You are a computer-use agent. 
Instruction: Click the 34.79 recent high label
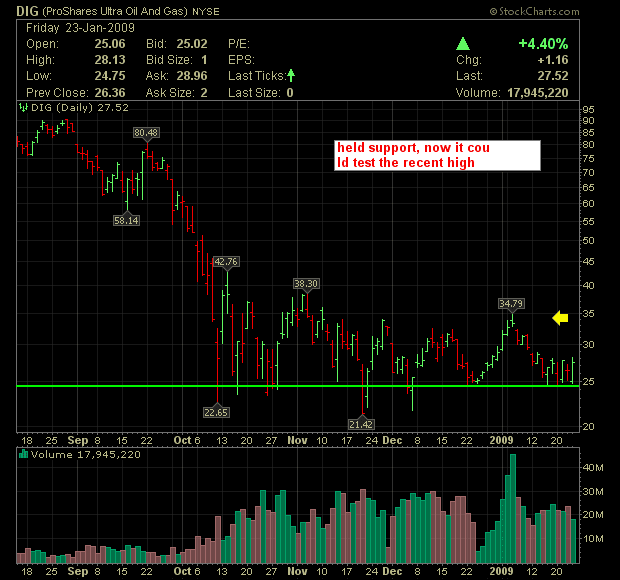click(x=511, y=304)
